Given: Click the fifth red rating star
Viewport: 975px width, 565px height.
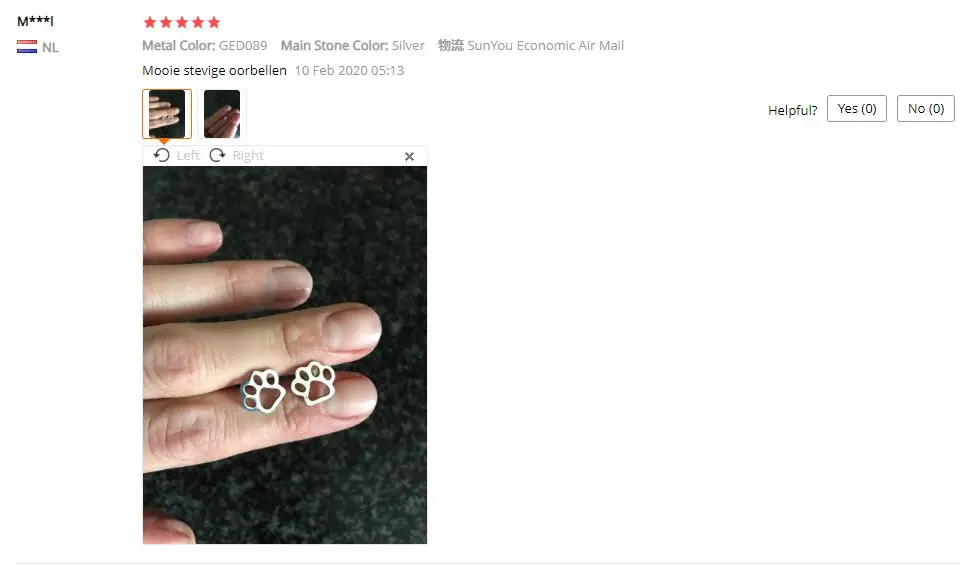Looking at the screenshot, I should (214, 22).
